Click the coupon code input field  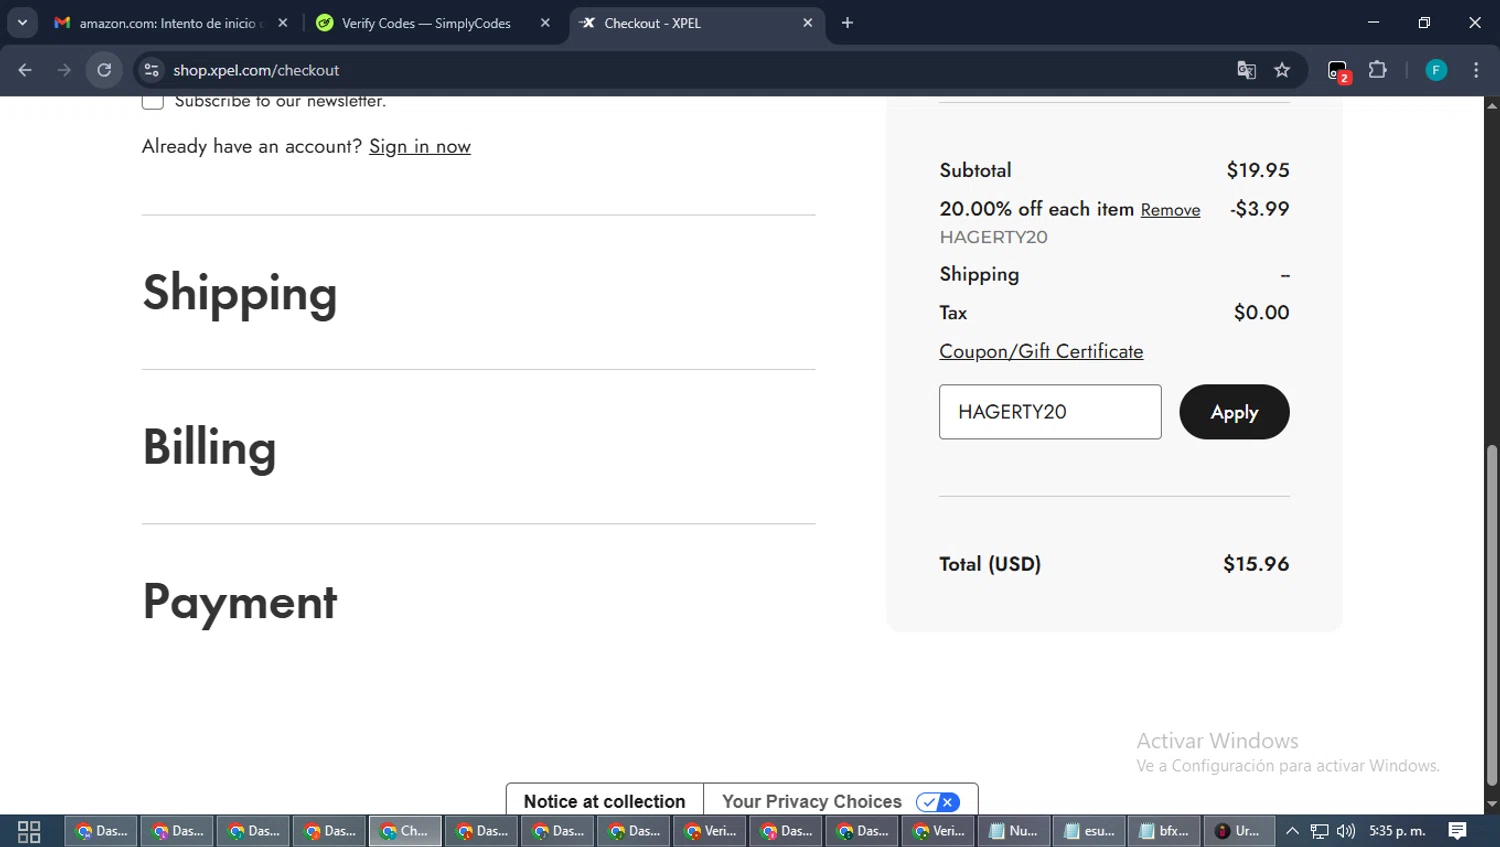click(x=1050, y=412)
